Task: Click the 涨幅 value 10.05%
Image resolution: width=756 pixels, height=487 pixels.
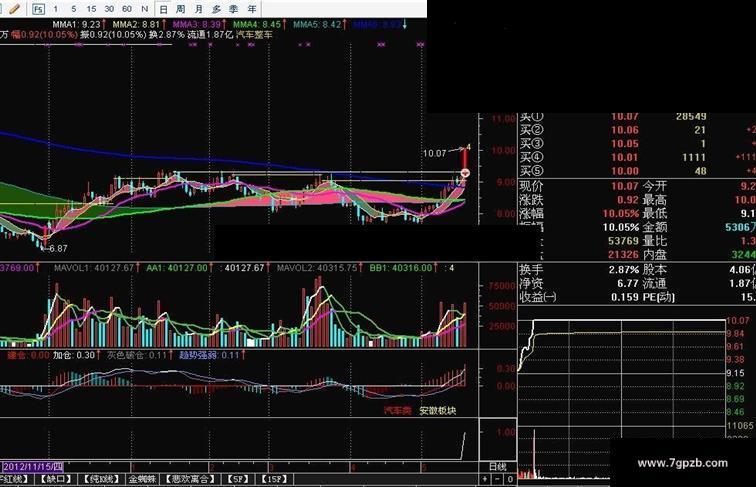Action: pos(621,213)
